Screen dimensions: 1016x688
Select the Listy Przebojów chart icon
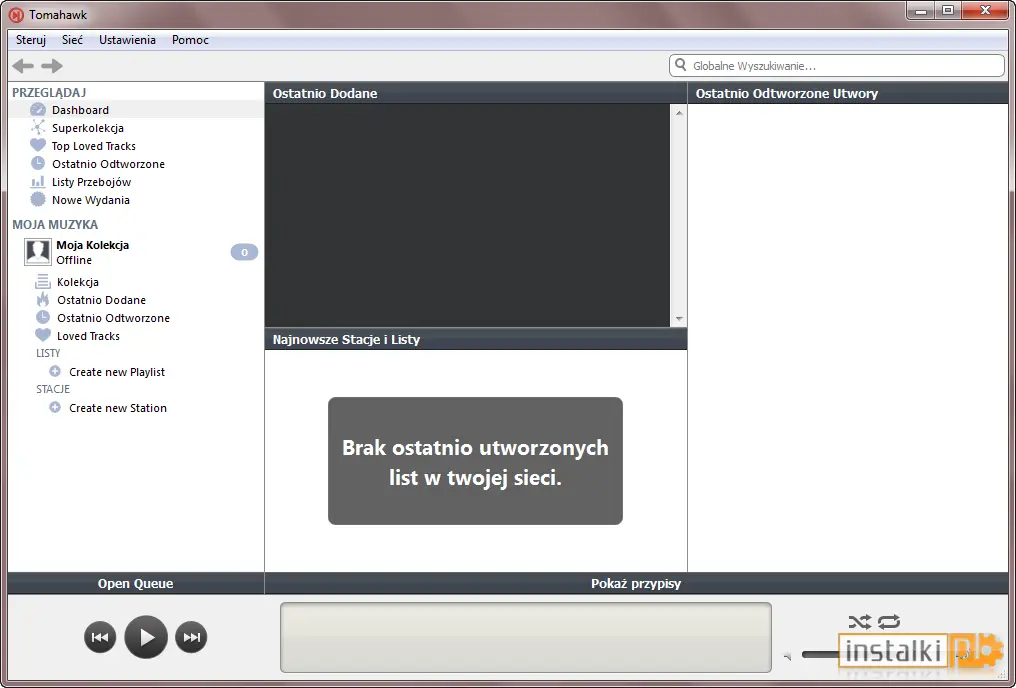coord(38,182)
